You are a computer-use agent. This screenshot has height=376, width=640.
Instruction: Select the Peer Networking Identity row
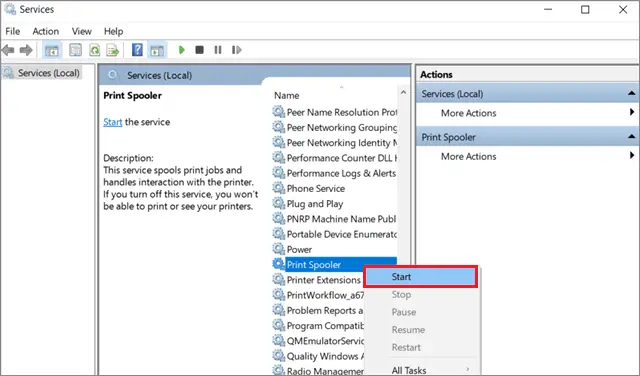(335, 142)
